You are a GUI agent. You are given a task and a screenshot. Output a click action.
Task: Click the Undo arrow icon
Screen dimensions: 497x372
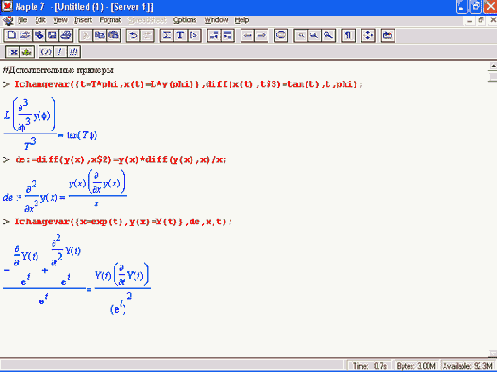(x=133, y=35)
